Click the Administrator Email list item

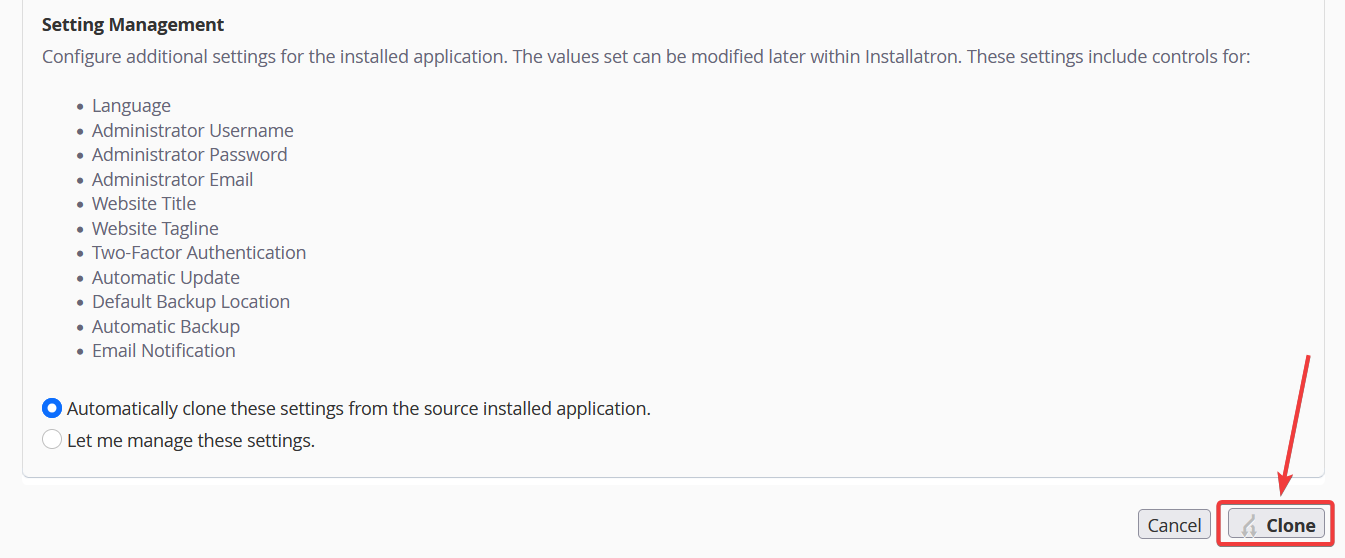[x=173, y=179]
